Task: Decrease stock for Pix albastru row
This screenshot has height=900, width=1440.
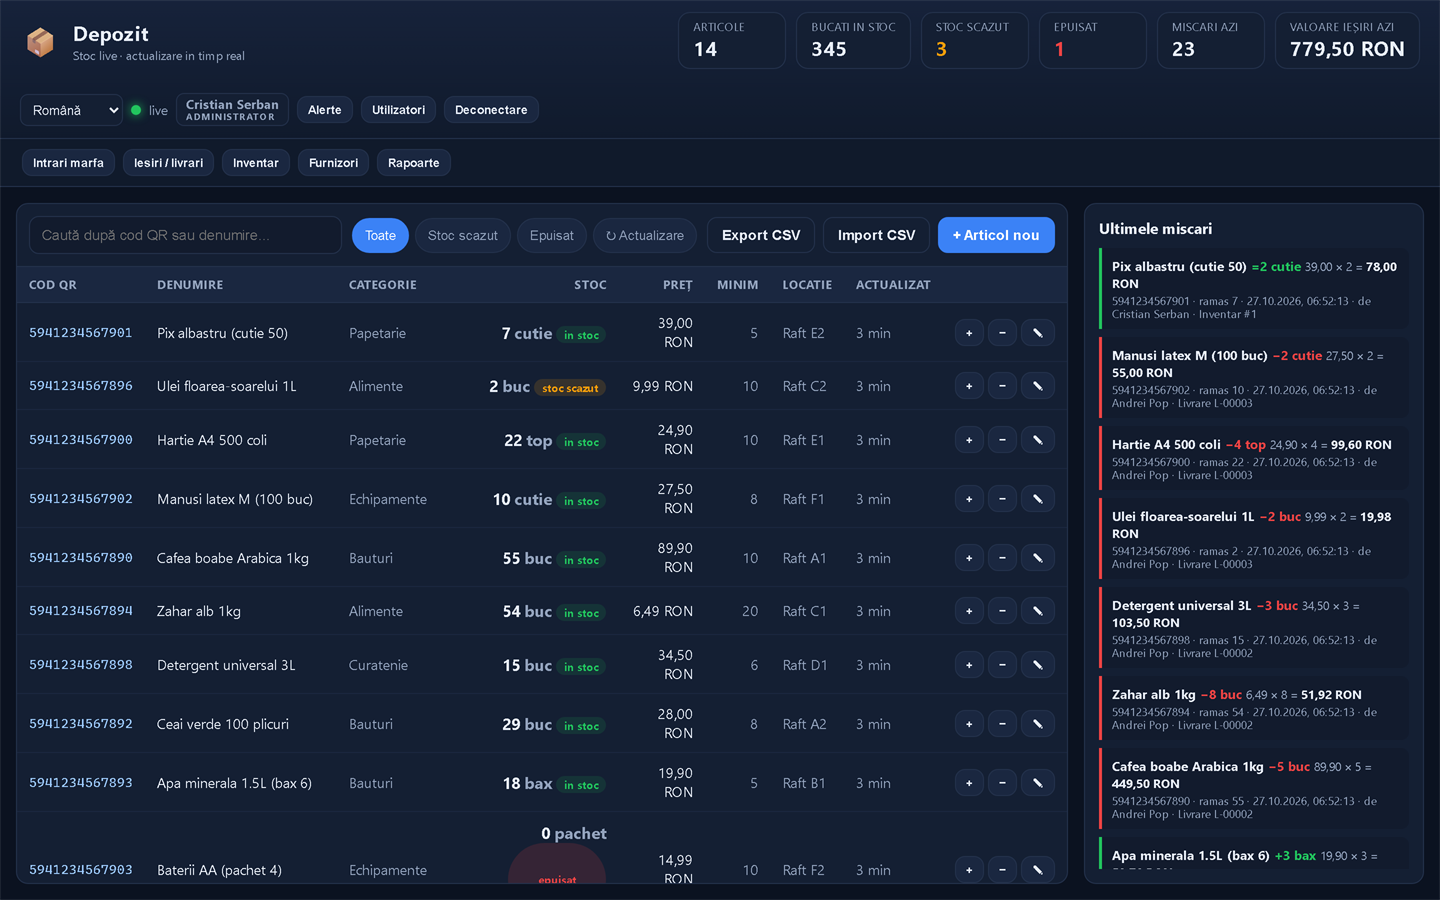Action: tap(1002, 333)
